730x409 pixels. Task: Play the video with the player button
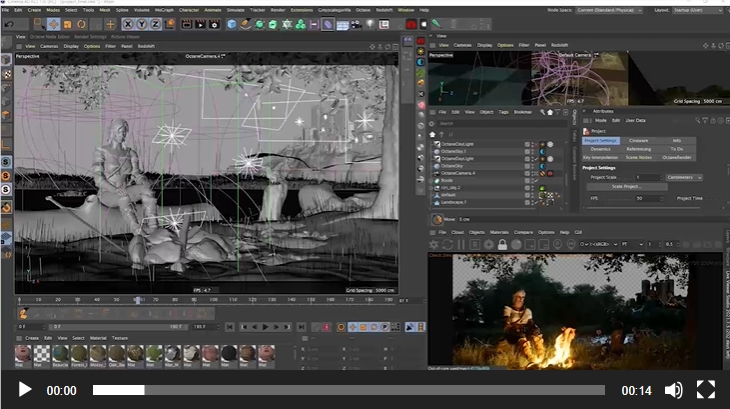(x=25, y=389)
